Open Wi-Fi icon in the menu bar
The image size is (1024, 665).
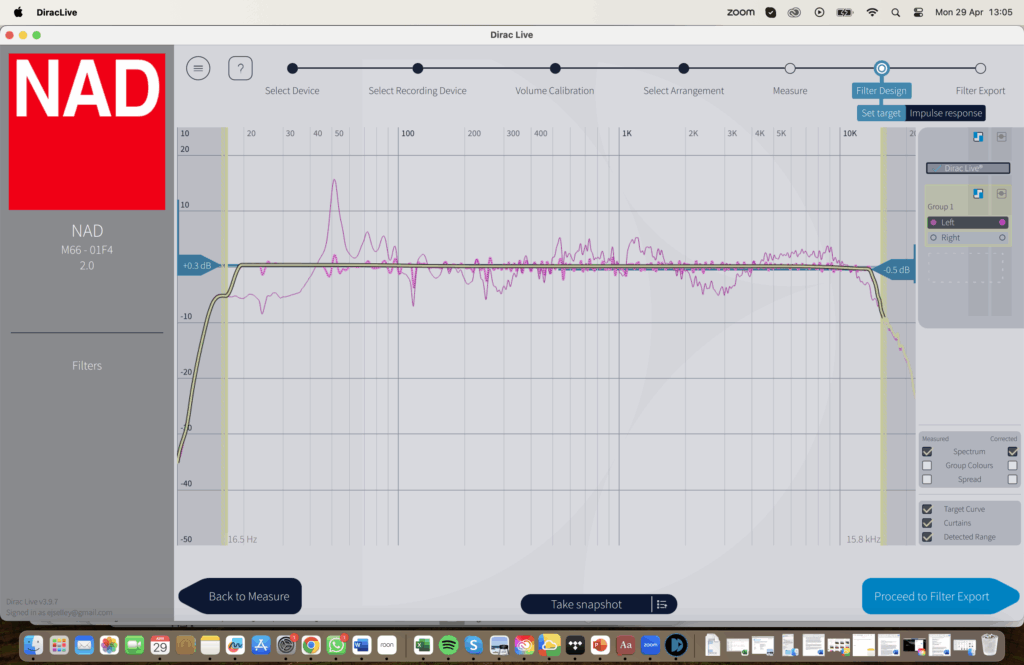tap(872, 12)
